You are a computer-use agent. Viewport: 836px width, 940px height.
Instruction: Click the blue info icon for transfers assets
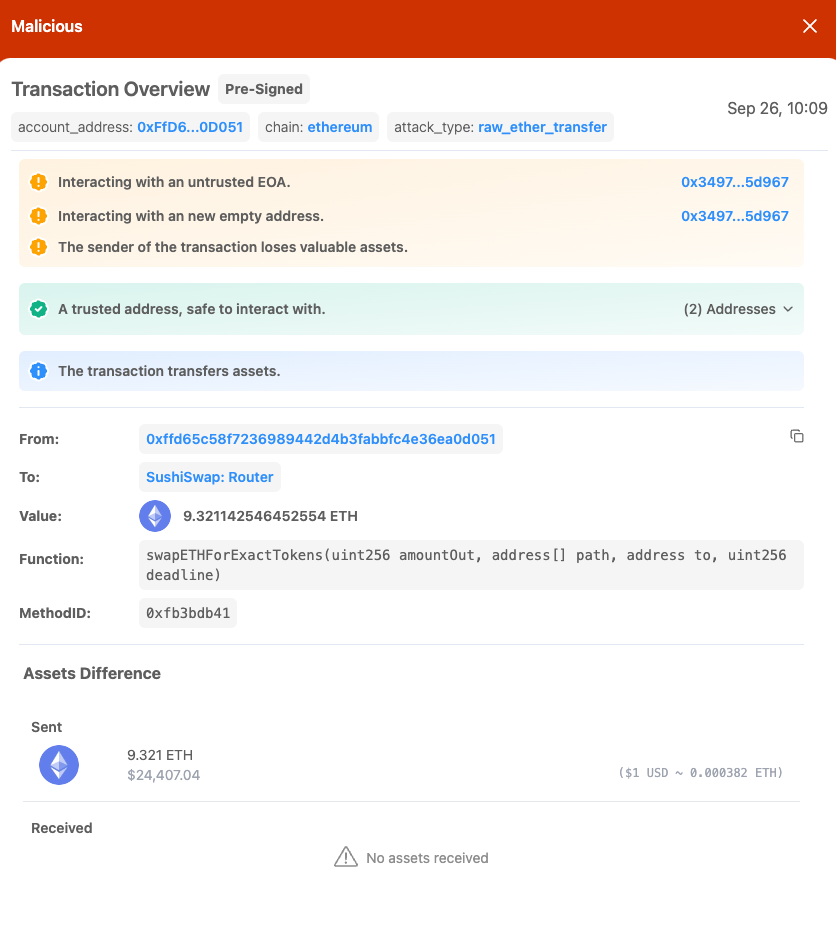tap(38, 371)
